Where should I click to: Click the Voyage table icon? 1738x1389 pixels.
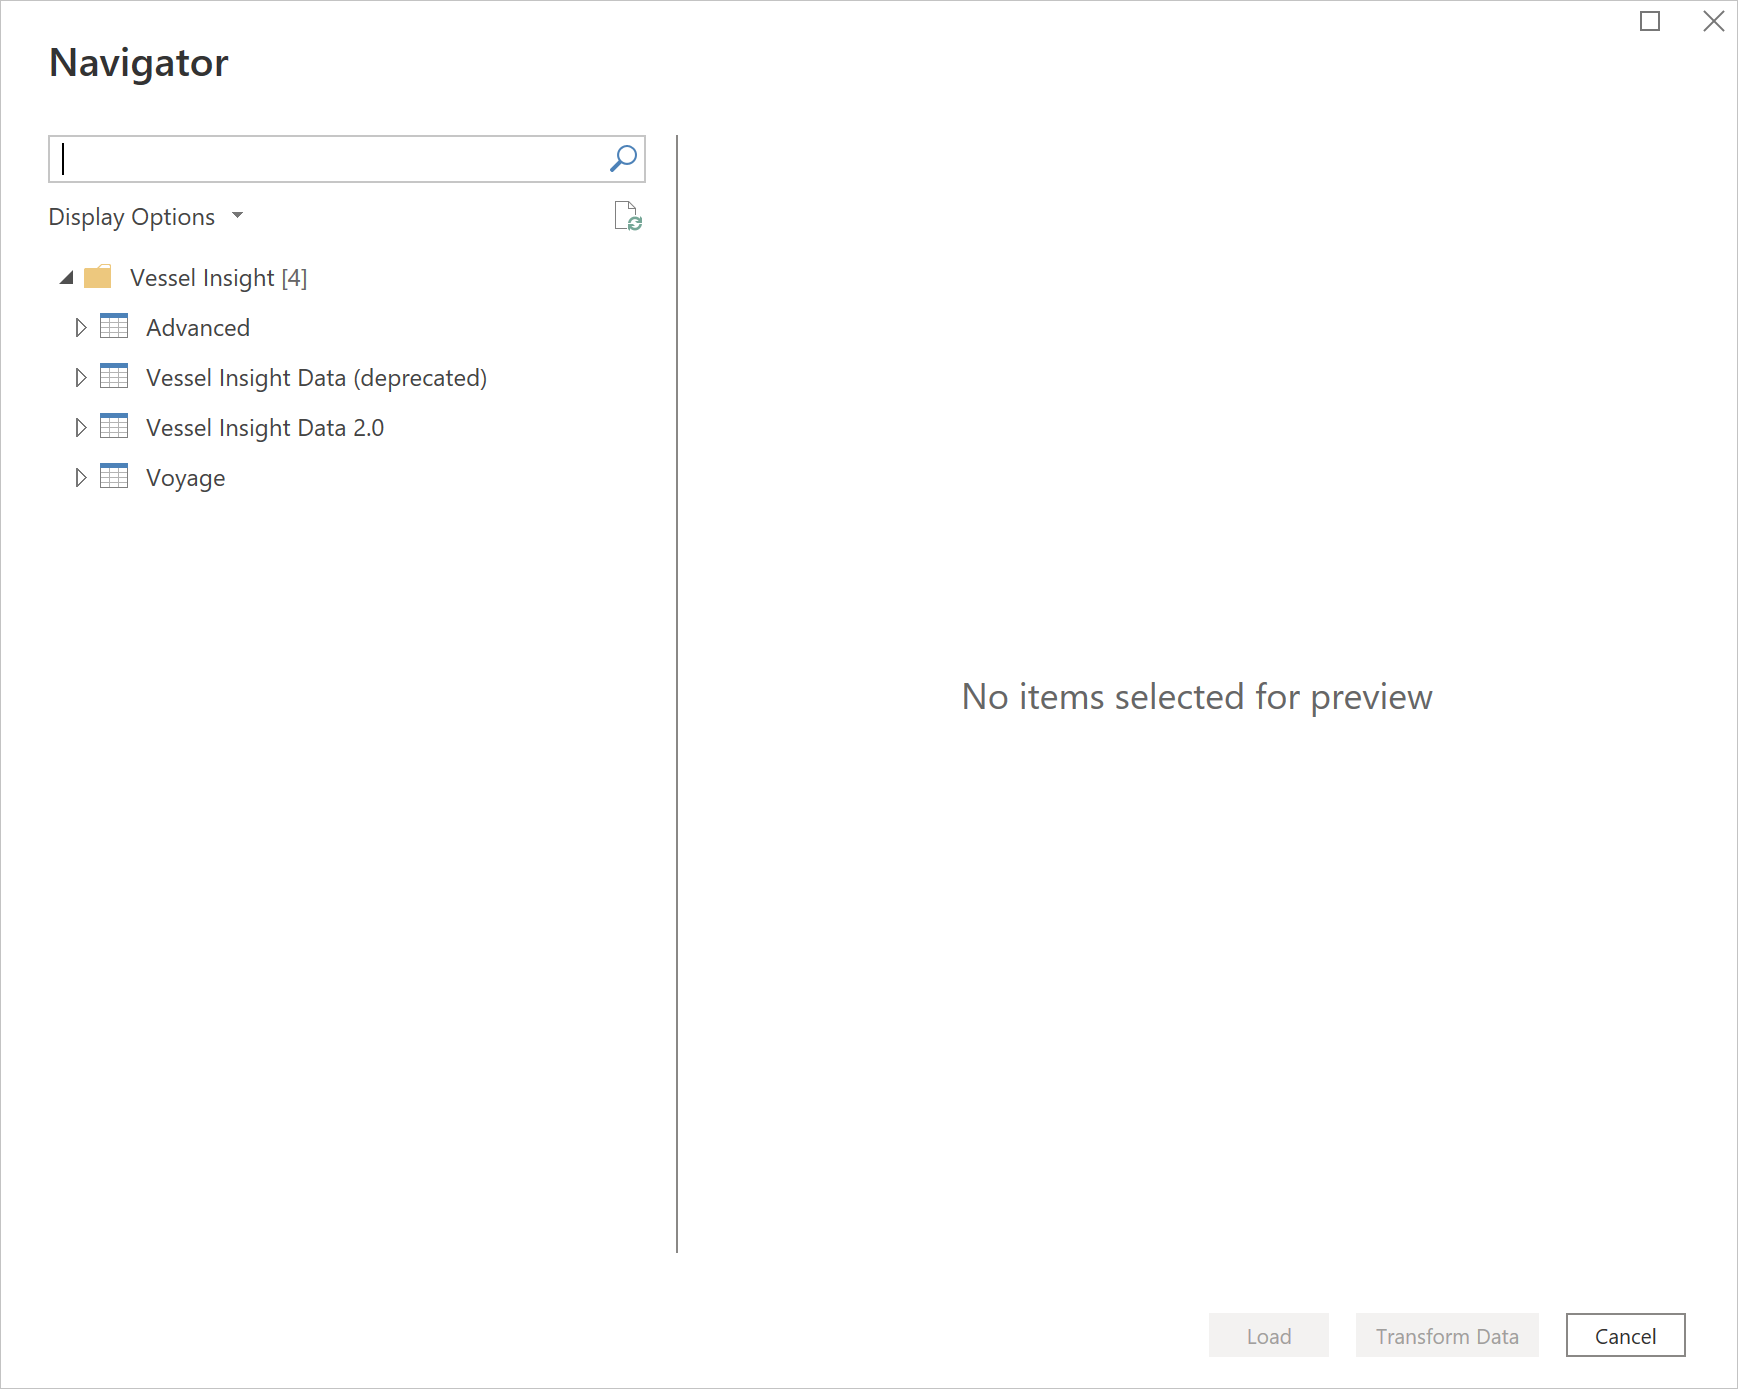pos(114,476)
